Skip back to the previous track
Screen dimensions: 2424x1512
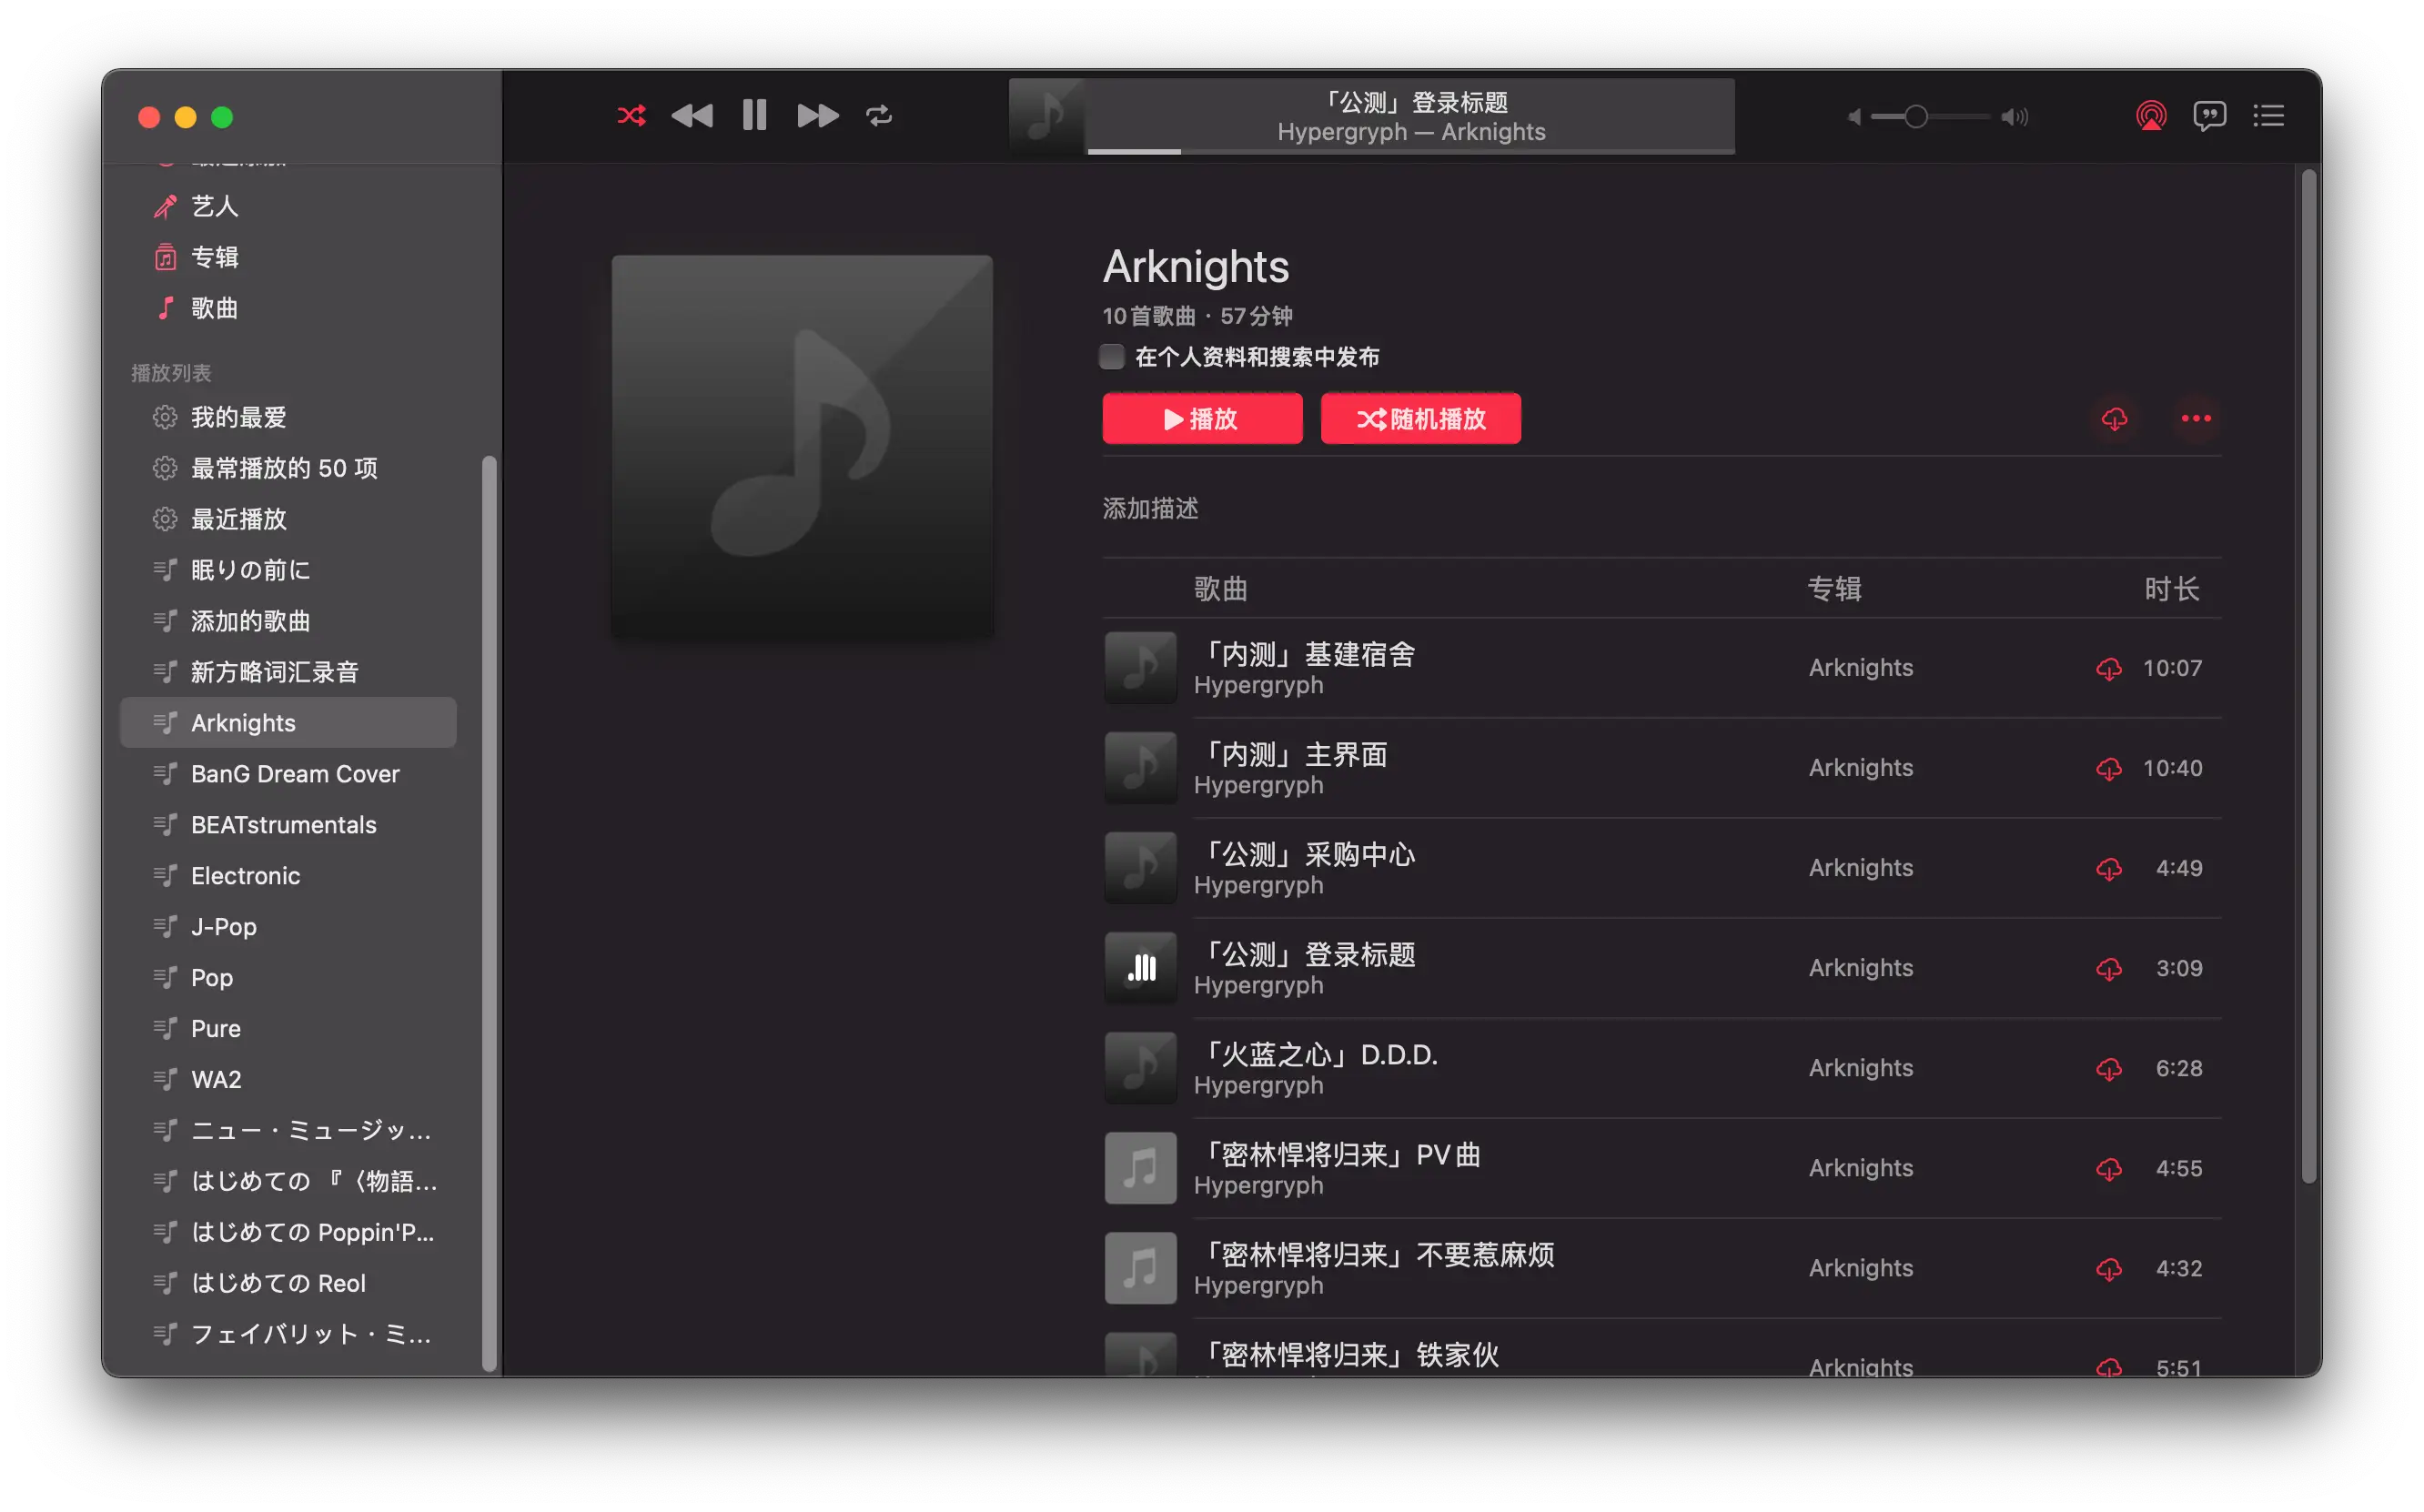tap(692, 116)
